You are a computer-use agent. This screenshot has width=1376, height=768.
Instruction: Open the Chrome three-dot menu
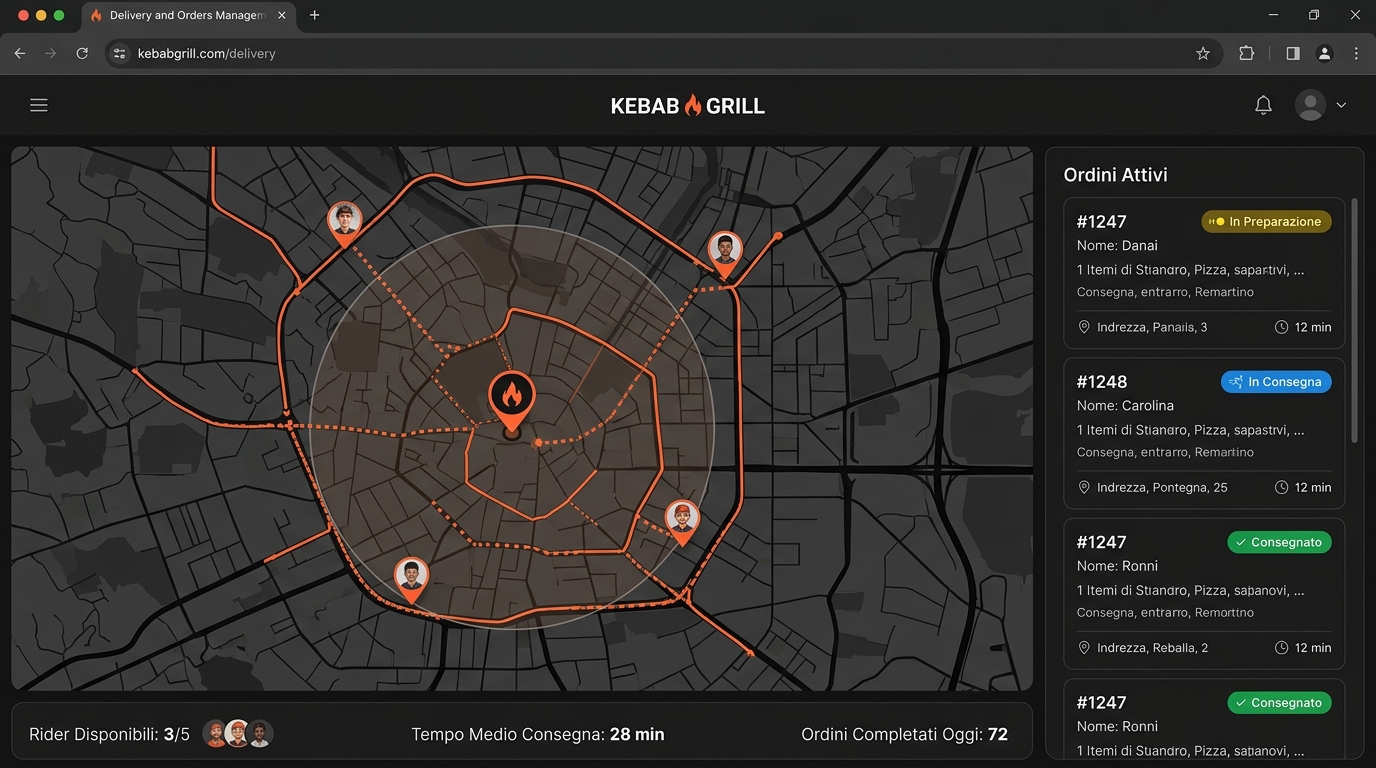[1356, 53]
